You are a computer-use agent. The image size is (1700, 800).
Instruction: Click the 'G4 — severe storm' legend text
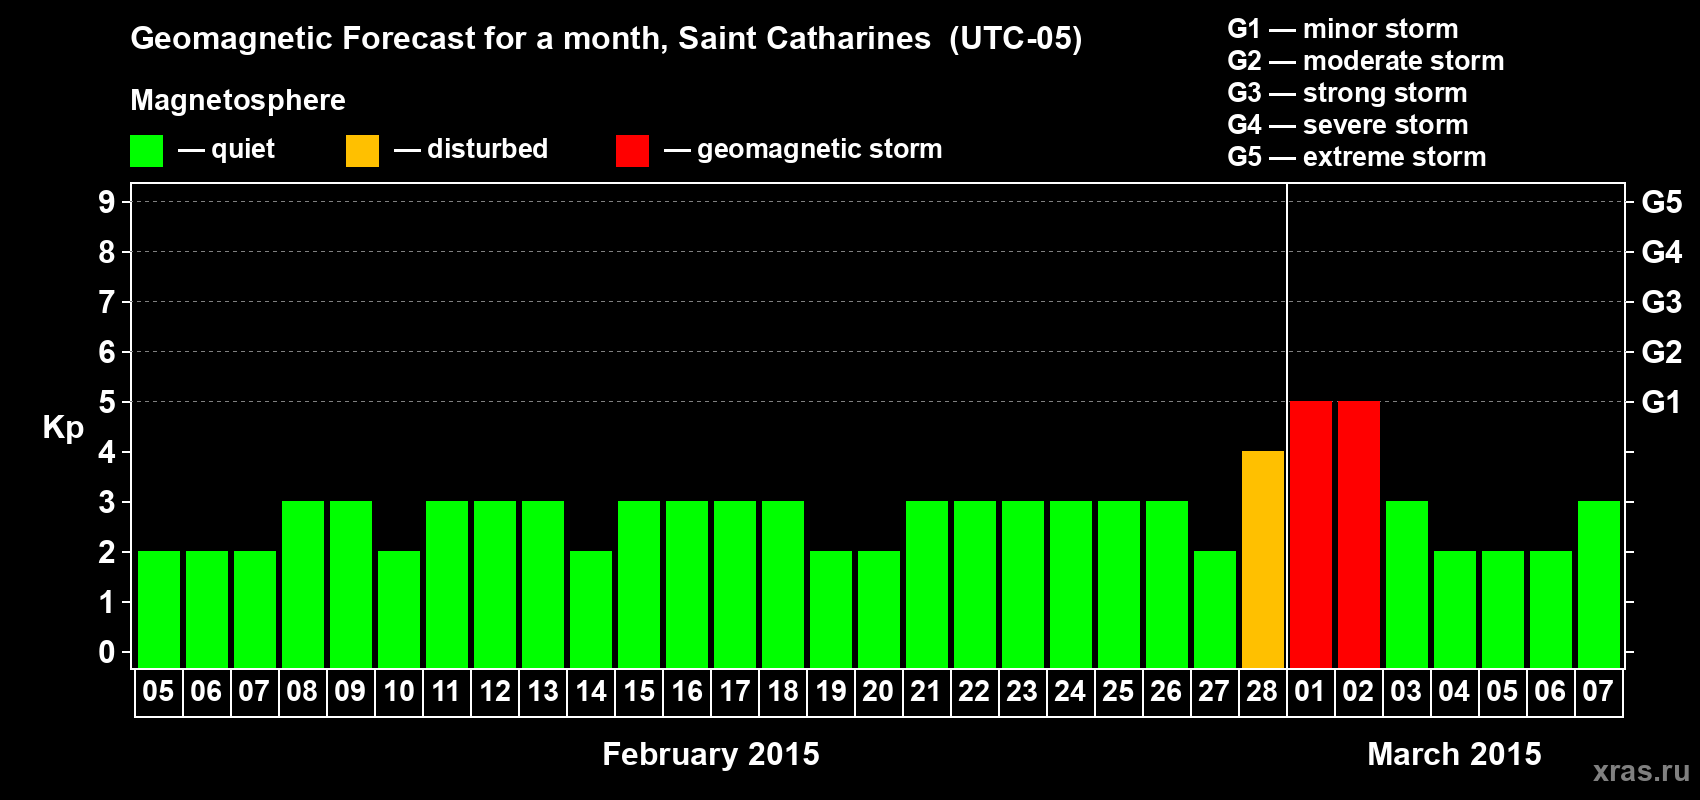1348,125
